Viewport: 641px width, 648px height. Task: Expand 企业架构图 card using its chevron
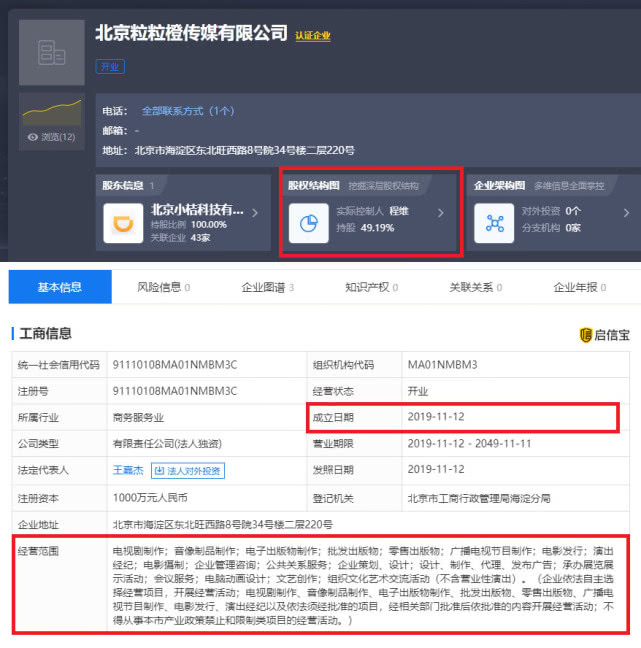[x=626, y=213]
